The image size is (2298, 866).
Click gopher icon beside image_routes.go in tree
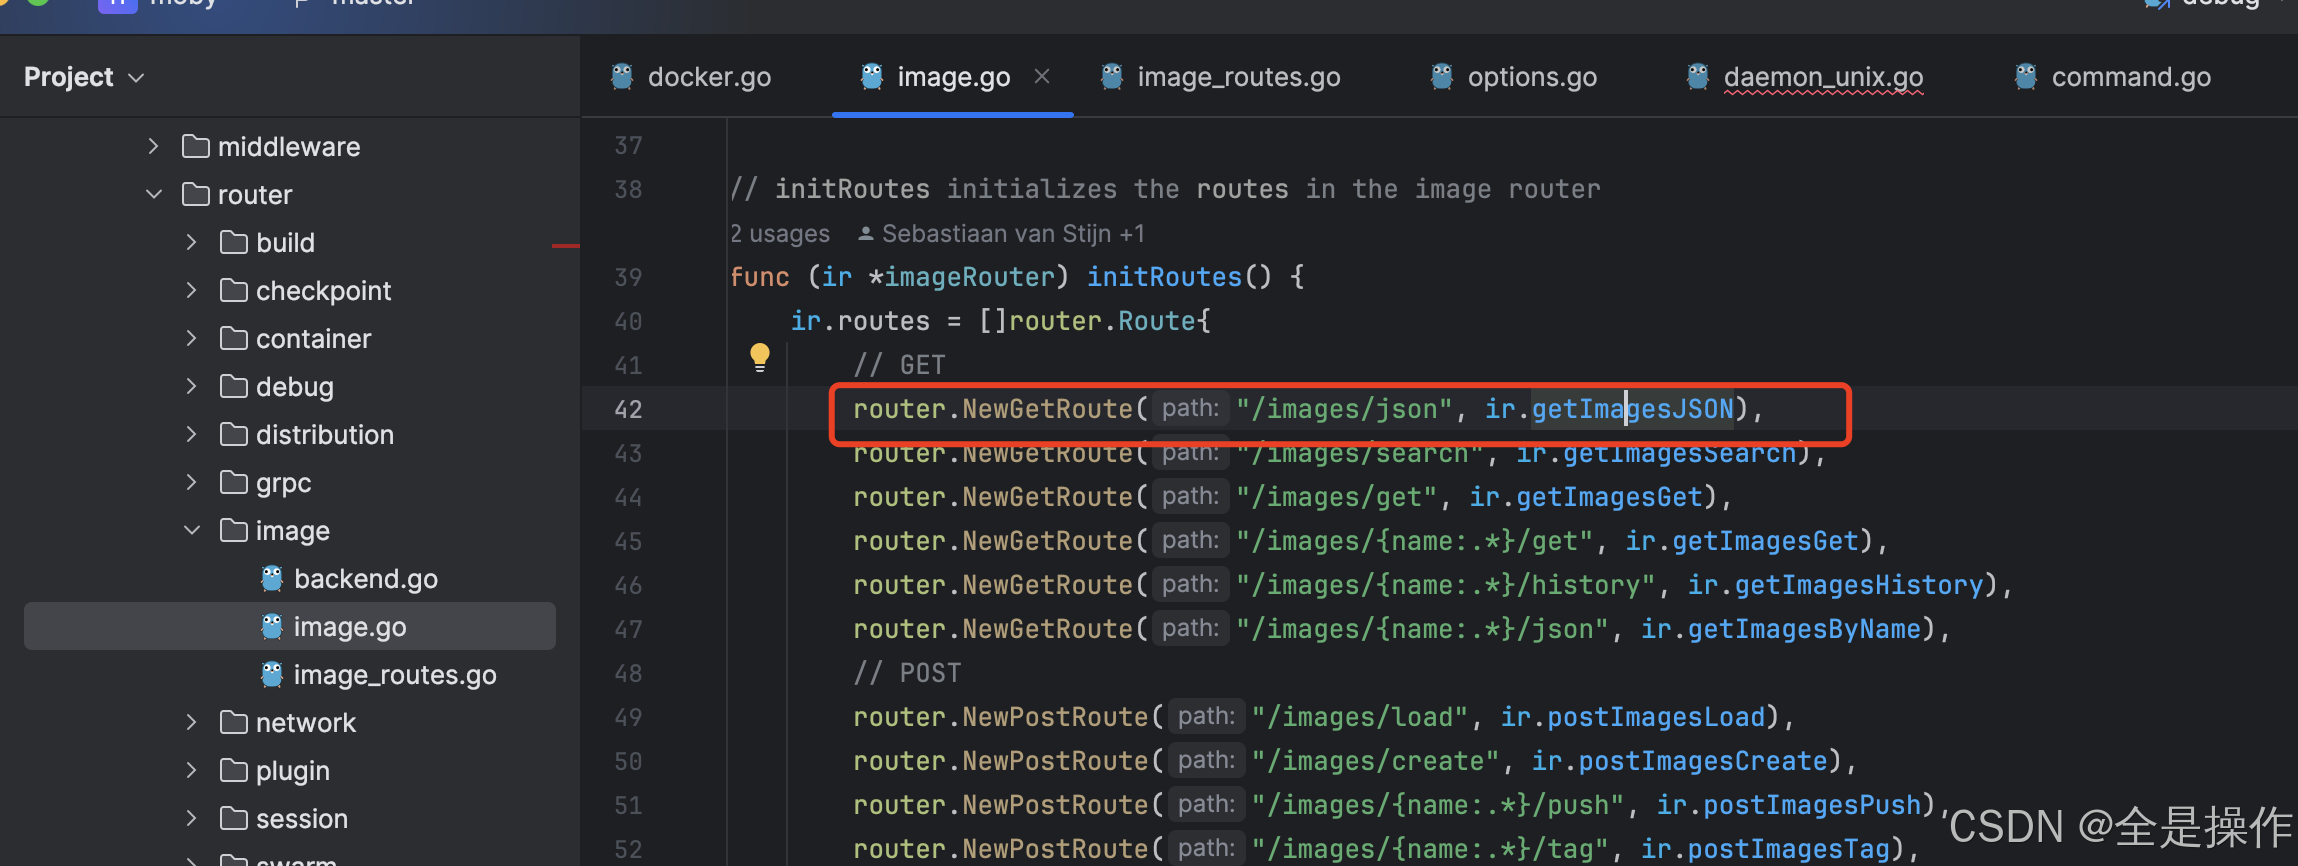pyautogui.click(x=272, y=674)
